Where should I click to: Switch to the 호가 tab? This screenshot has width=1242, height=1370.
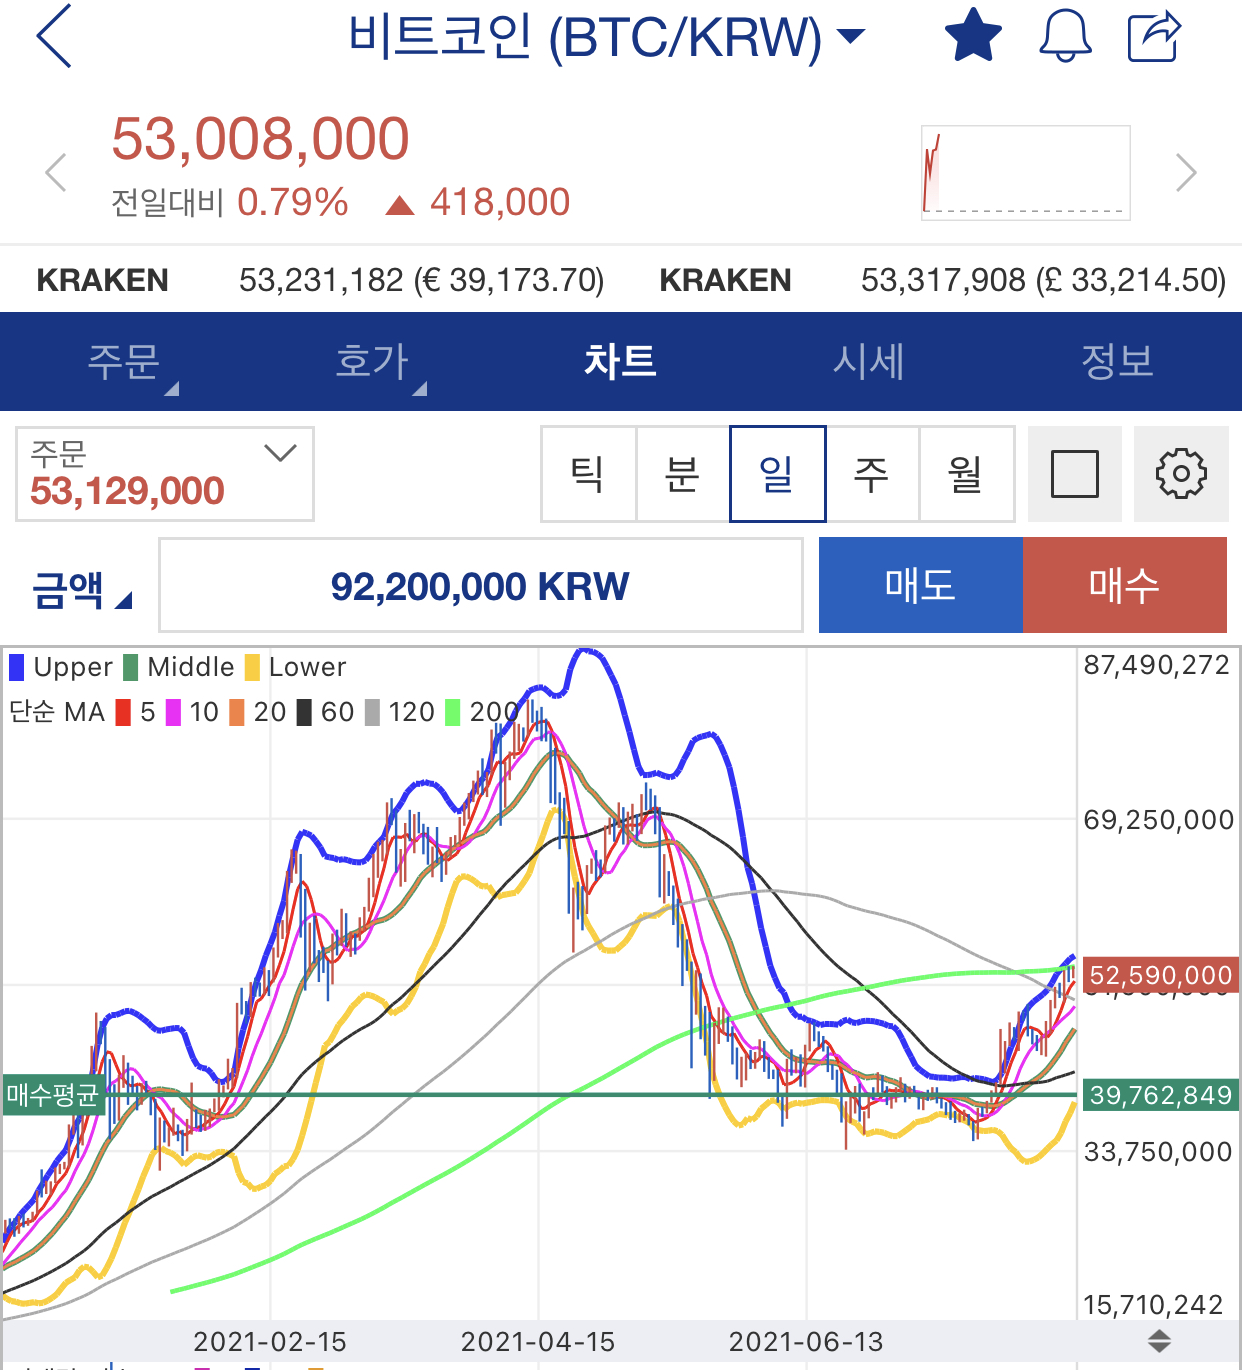(372, 362)
